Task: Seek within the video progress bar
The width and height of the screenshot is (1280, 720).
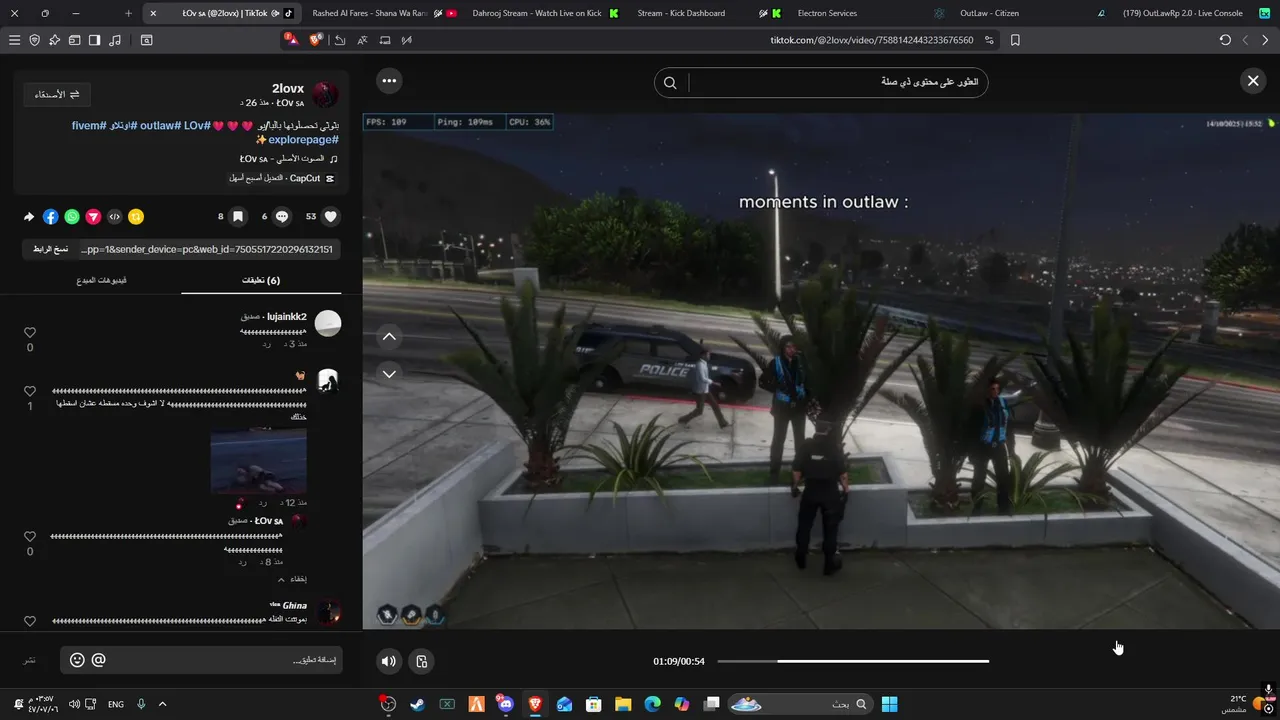Action: (x=853, y=661)
